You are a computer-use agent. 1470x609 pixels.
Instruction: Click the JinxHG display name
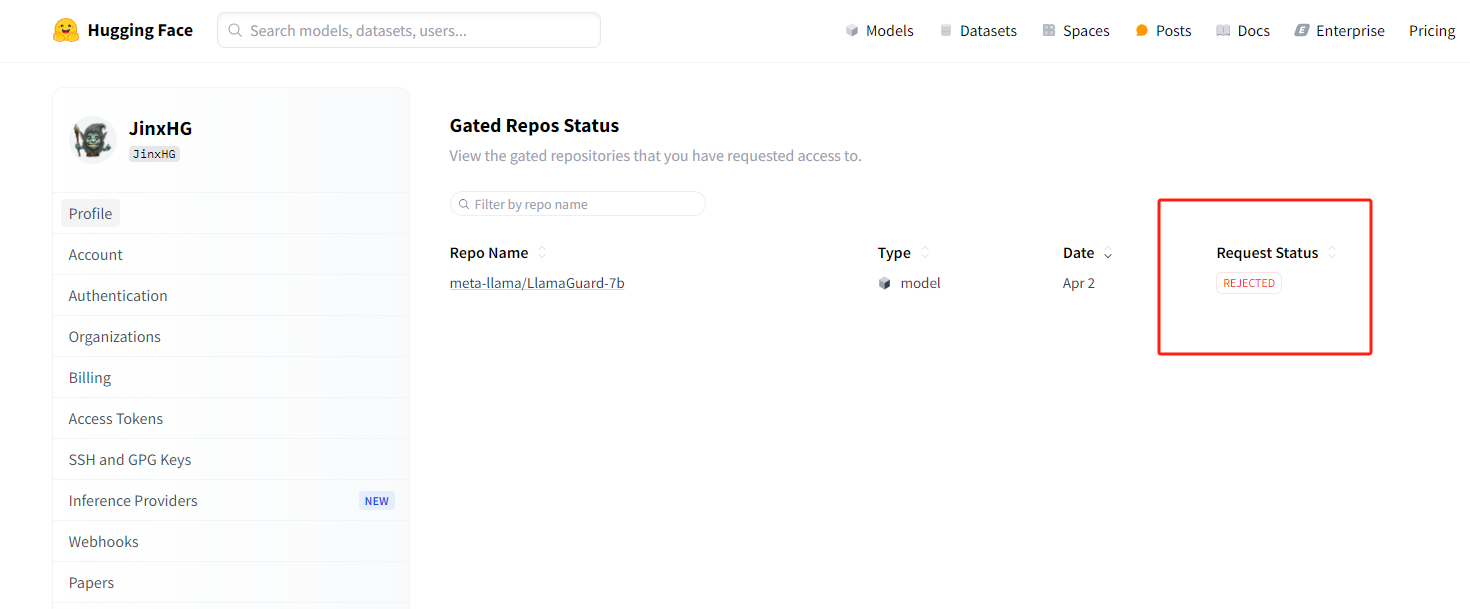point(160,128)
